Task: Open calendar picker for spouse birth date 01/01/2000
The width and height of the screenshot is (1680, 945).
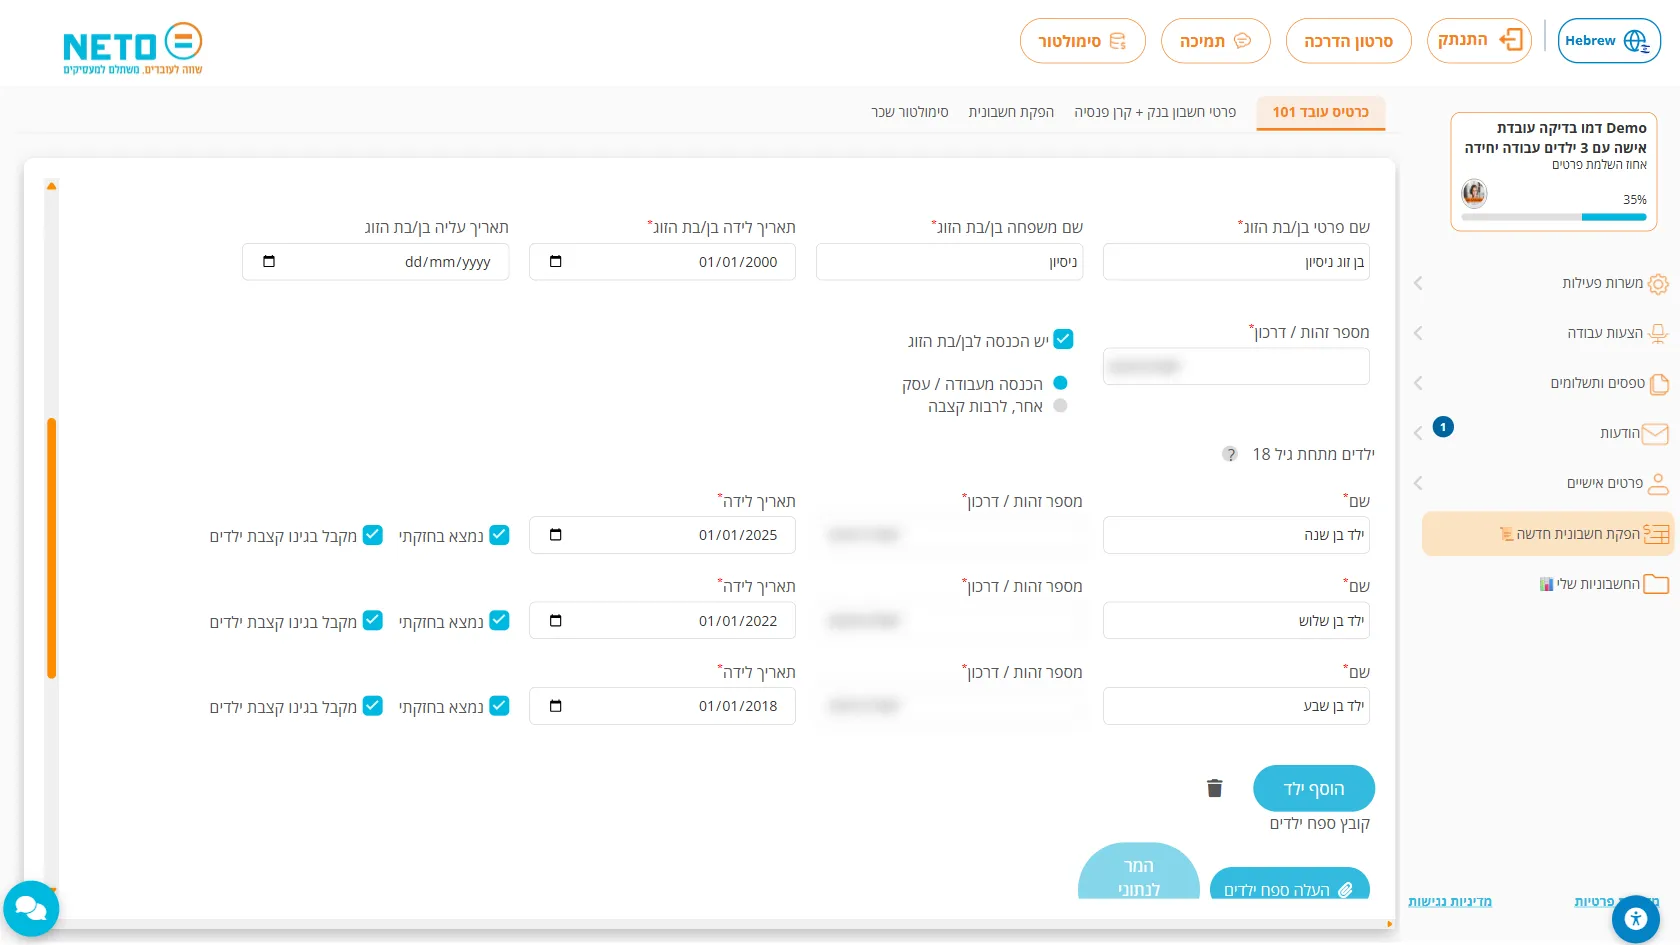Action: coord(556,262)
